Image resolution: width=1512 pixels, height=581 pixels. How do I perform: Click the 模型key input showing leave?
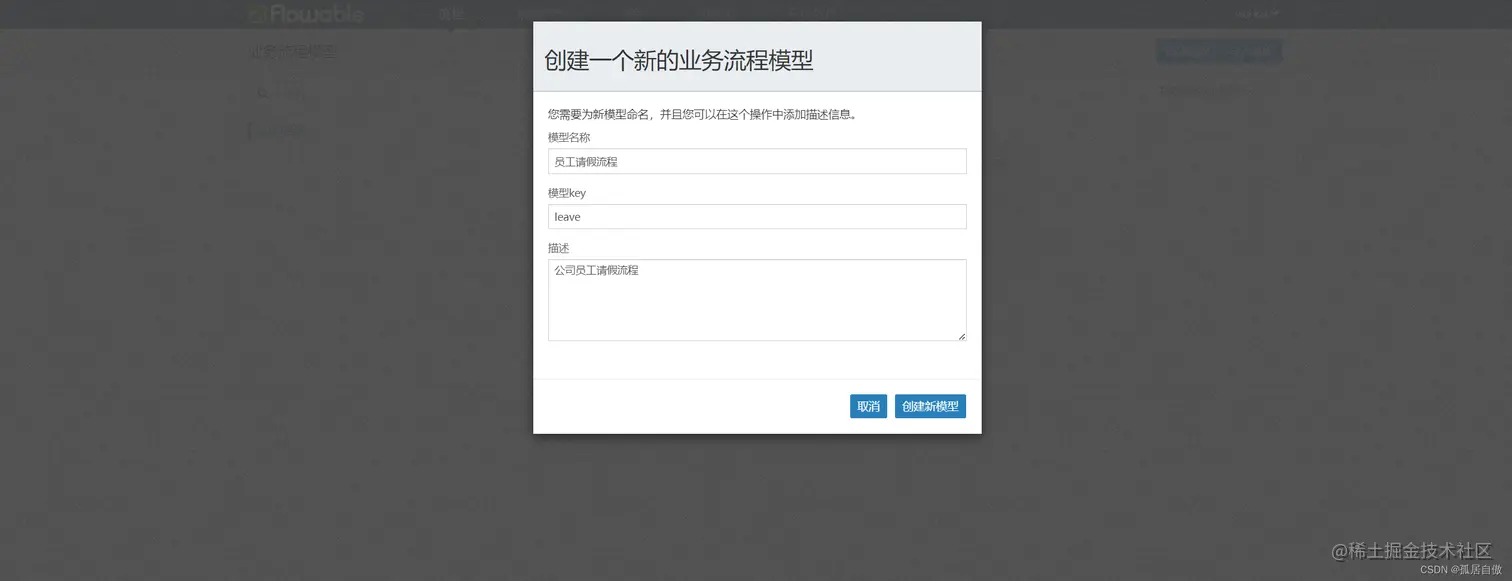756,216
